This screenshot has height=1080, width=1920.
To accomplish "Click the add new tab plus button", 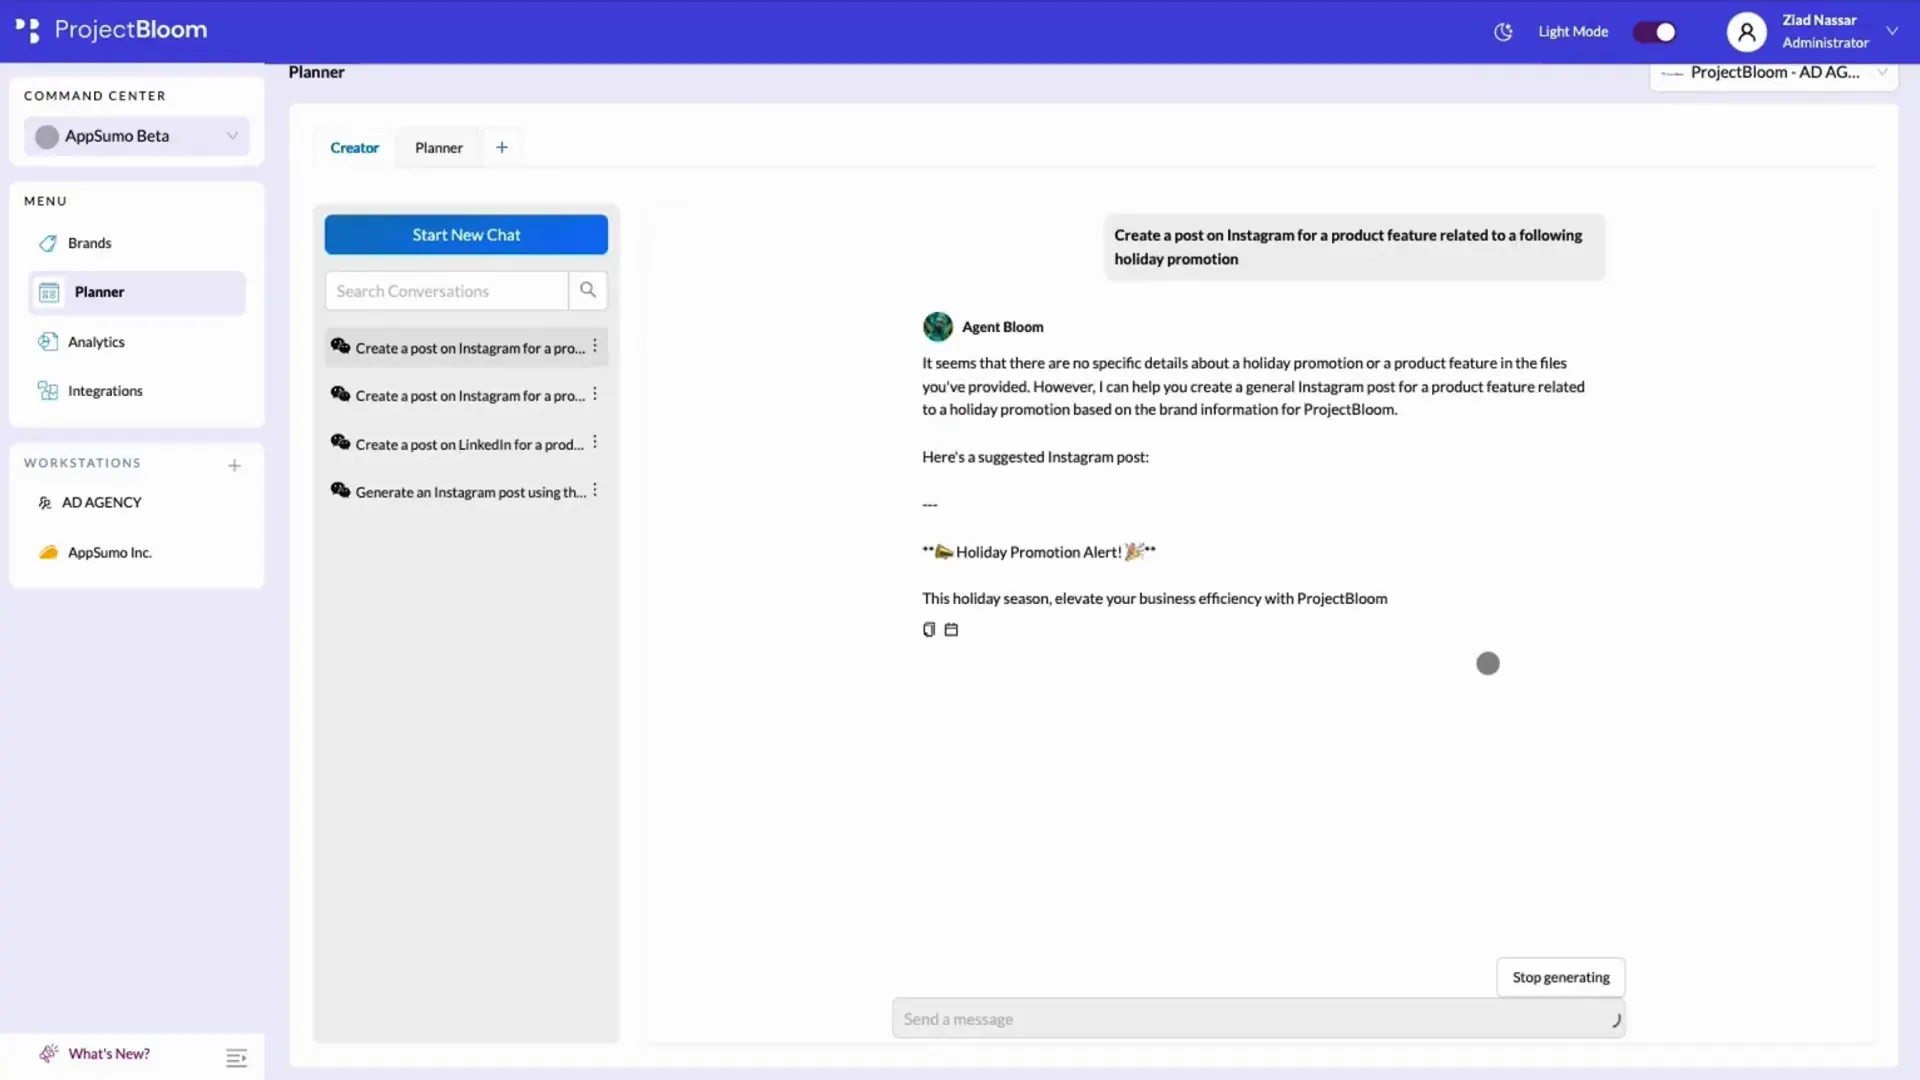I will pyautogui.click(x=501, y=146).
